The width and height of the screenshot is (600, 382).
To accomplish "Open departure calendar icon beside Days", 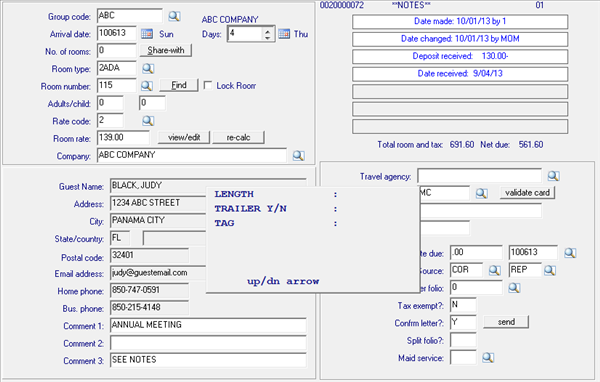I will tap(284, 34).
